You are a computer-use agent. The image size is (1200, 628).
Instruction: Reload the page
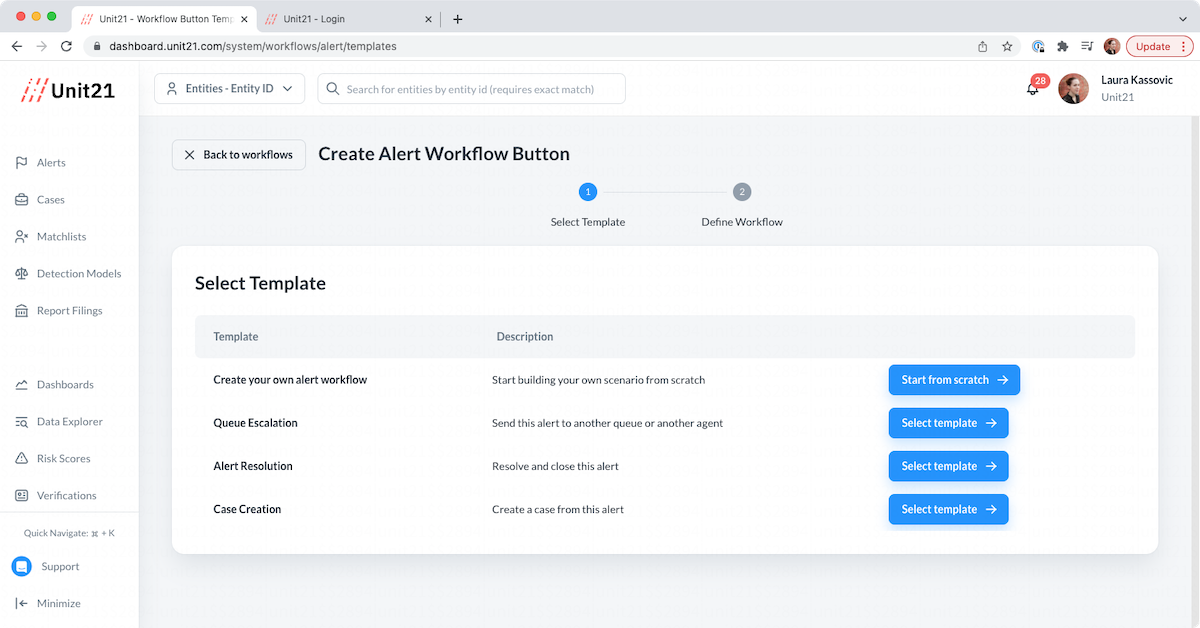(67, 46)
